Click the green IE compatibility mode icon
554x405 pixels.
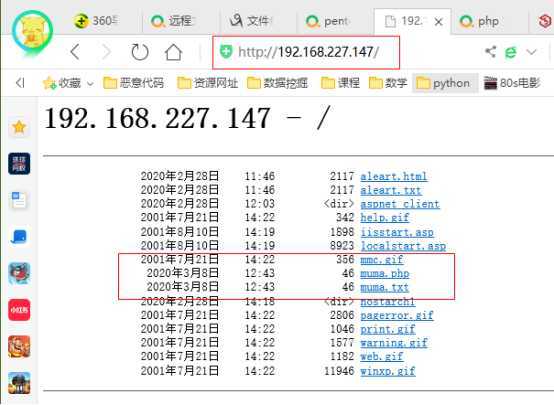point(510,52)
